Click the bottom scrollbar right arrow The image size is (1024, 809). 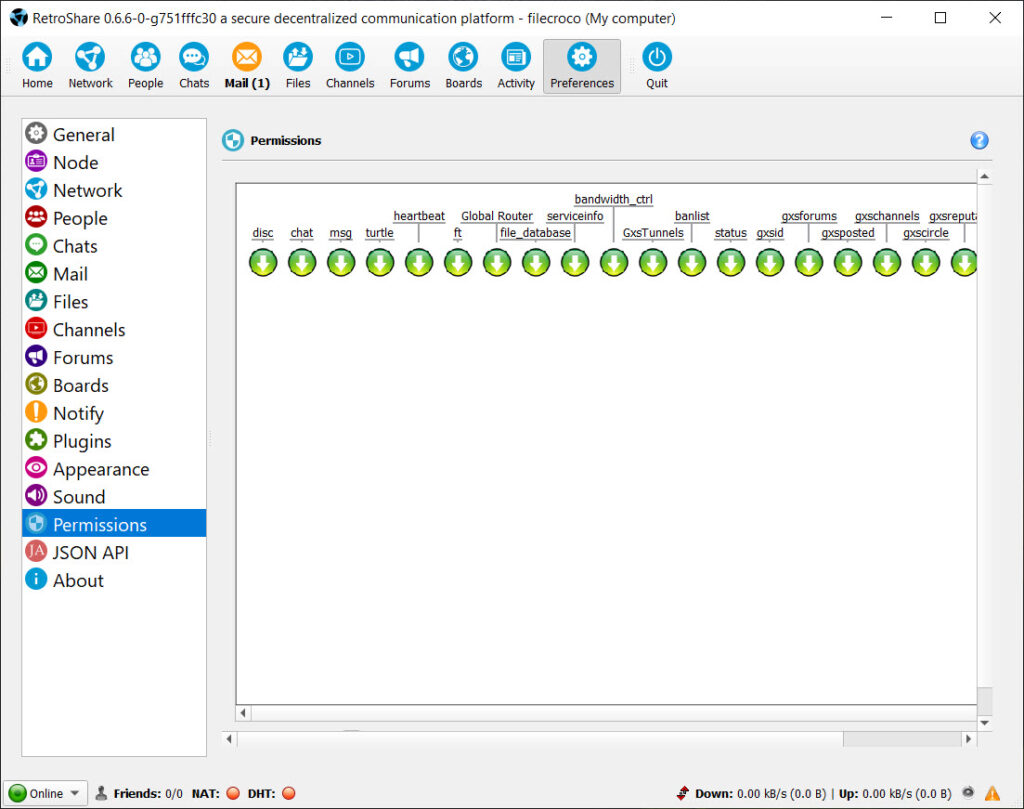pos(968,738)
